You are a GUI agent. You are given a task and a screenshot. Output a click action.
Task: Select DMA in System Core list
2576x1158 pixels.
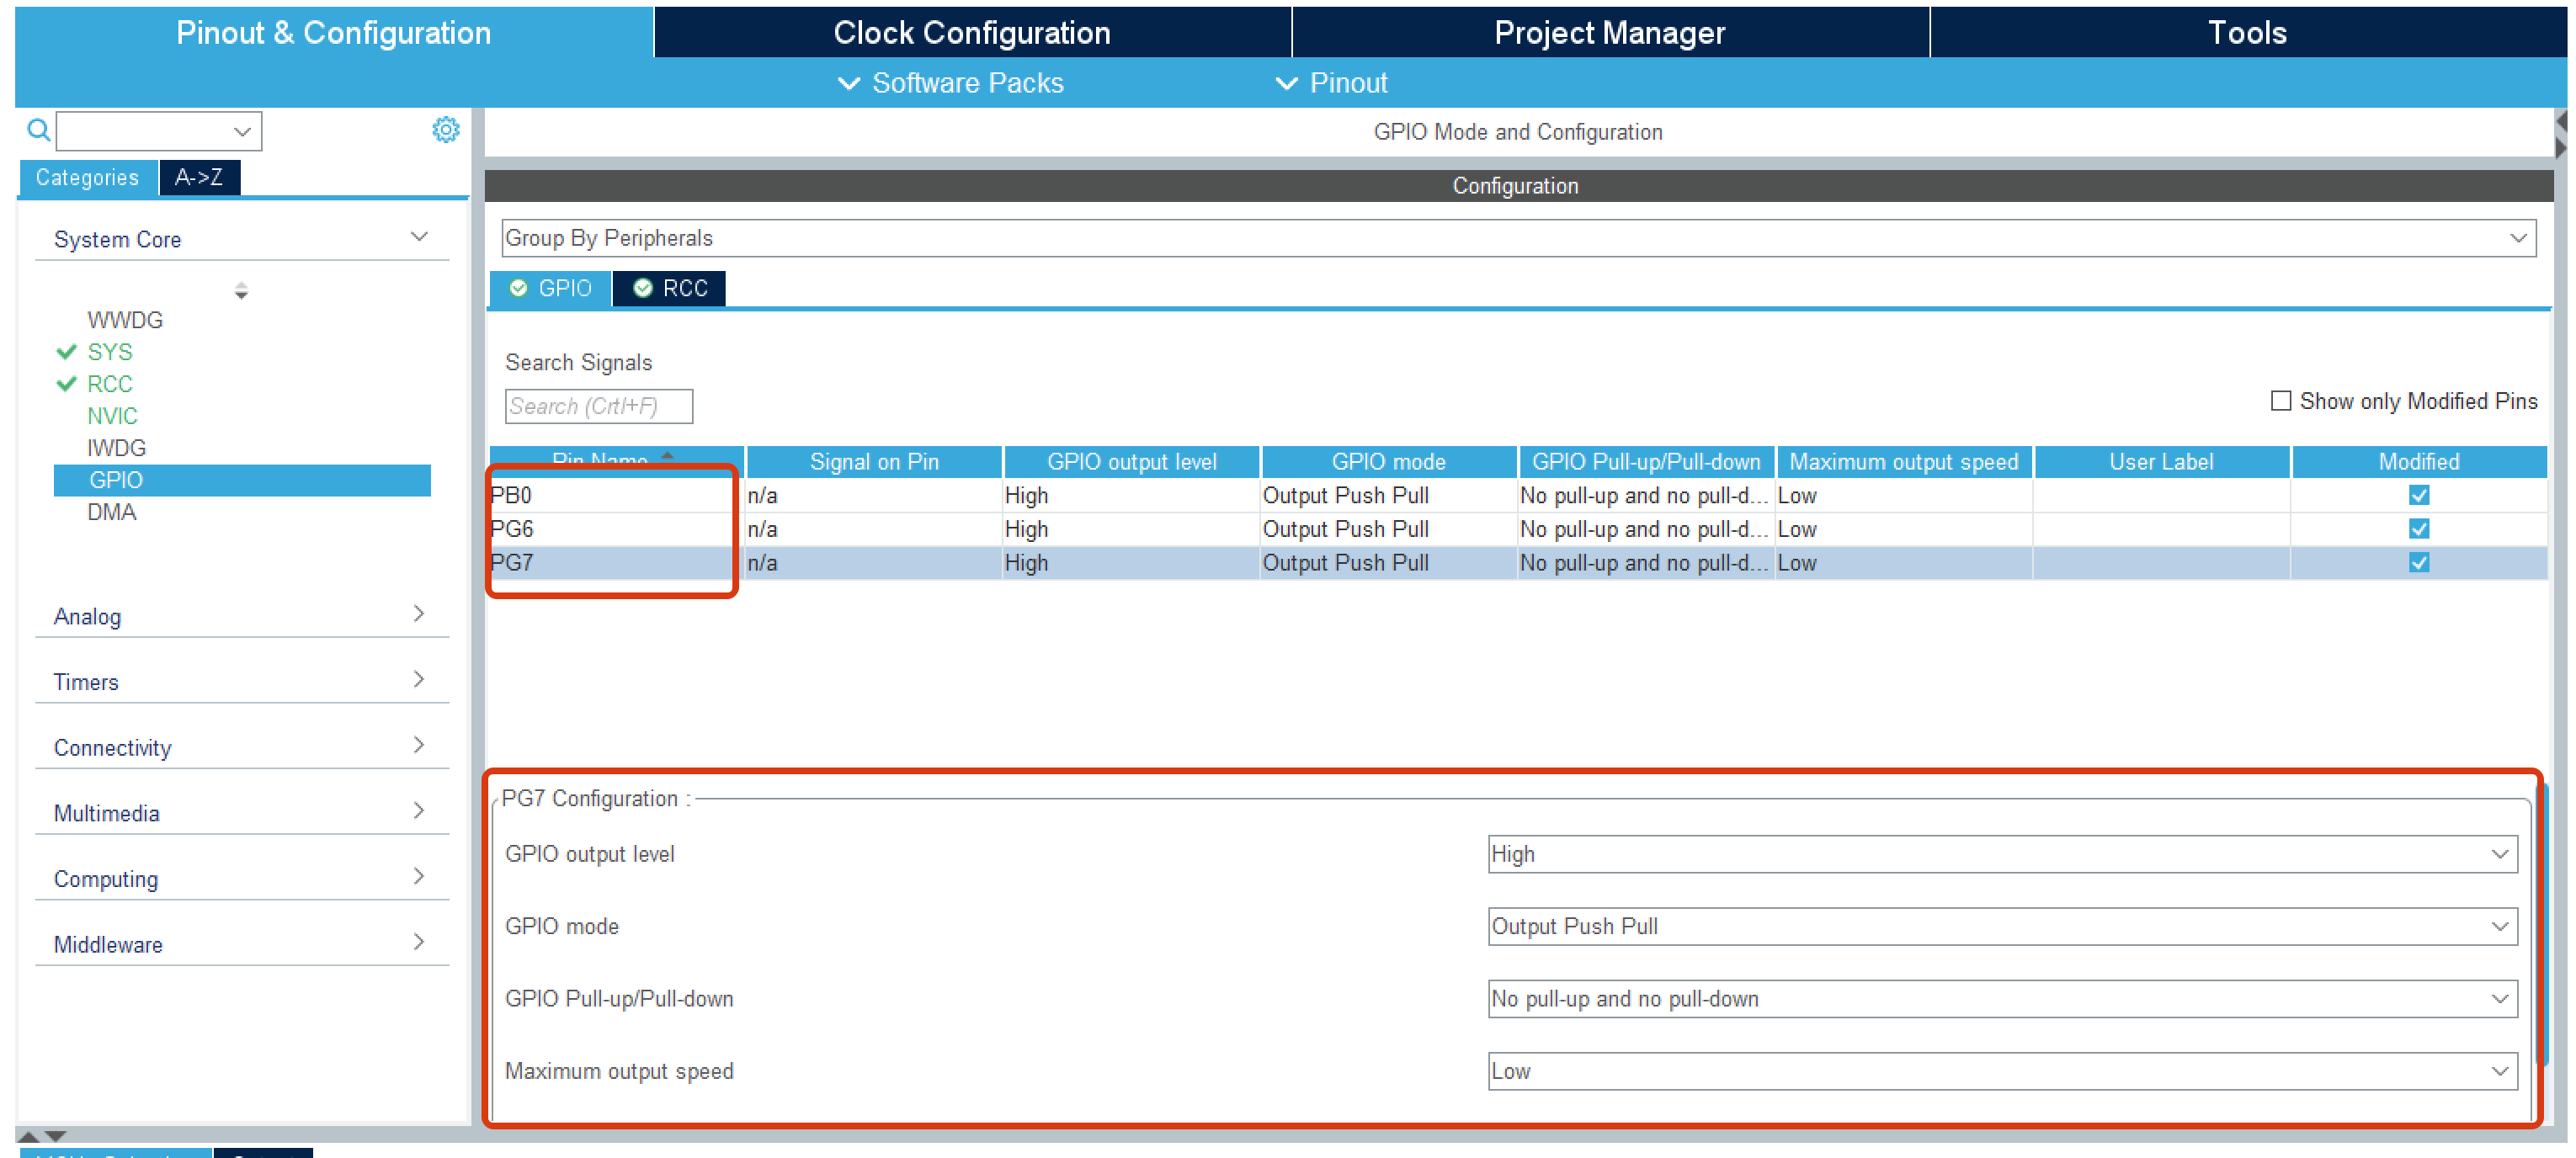[x=111, y=512]
